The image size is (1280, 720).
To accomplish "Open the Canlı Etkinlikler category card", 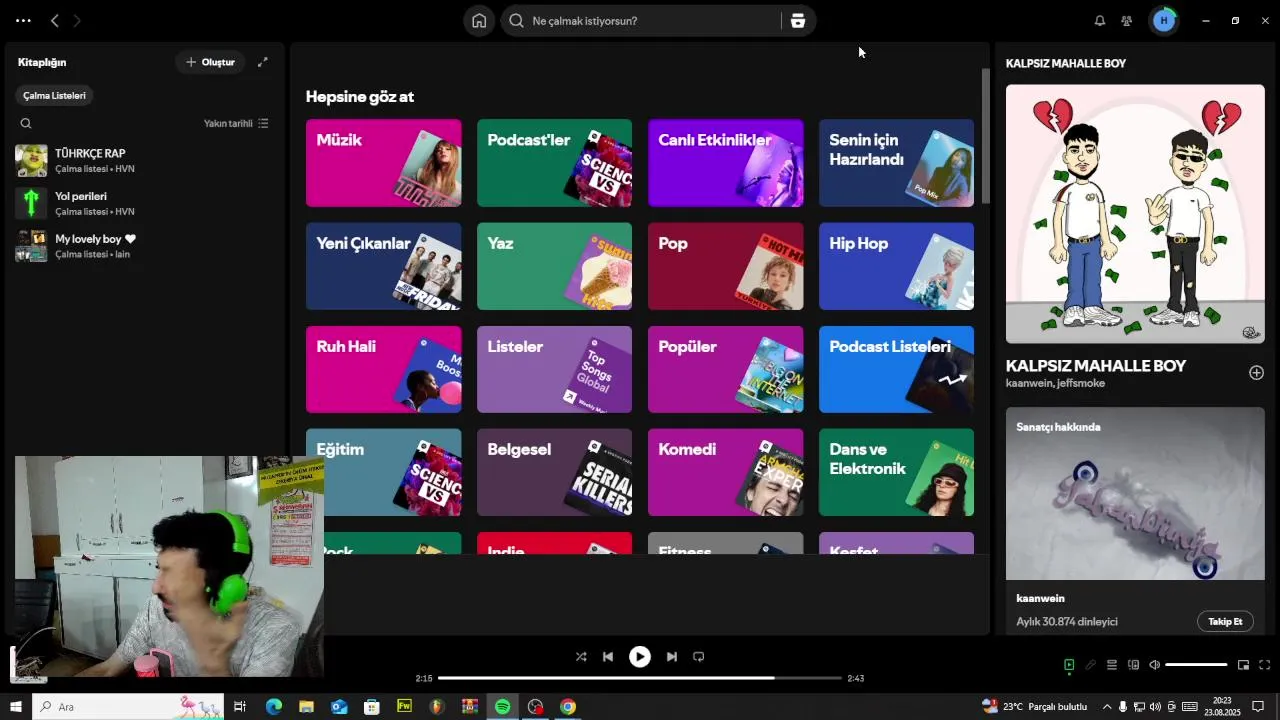I will click(x=726, y=163).
